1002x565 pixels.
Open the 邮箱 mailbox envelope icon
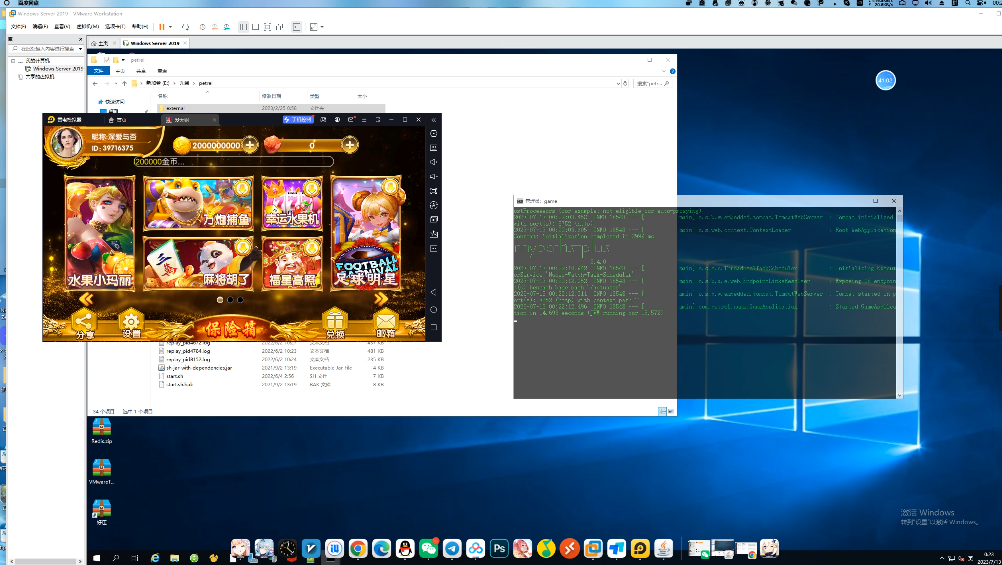386,323
